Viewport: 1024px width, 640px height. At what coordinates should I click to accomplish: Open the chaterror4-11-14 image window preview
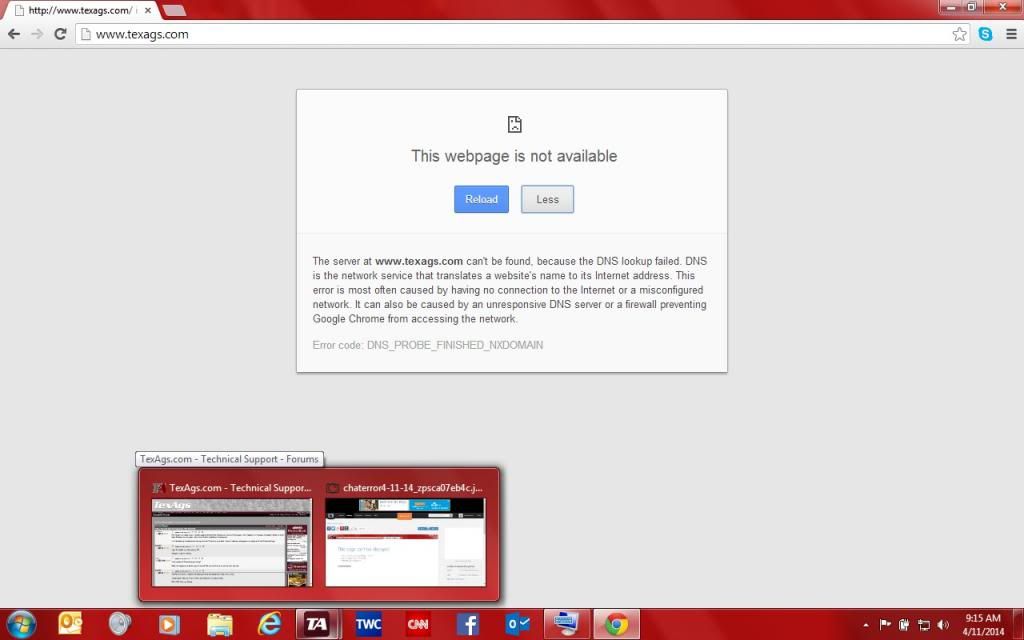point(405,541)
